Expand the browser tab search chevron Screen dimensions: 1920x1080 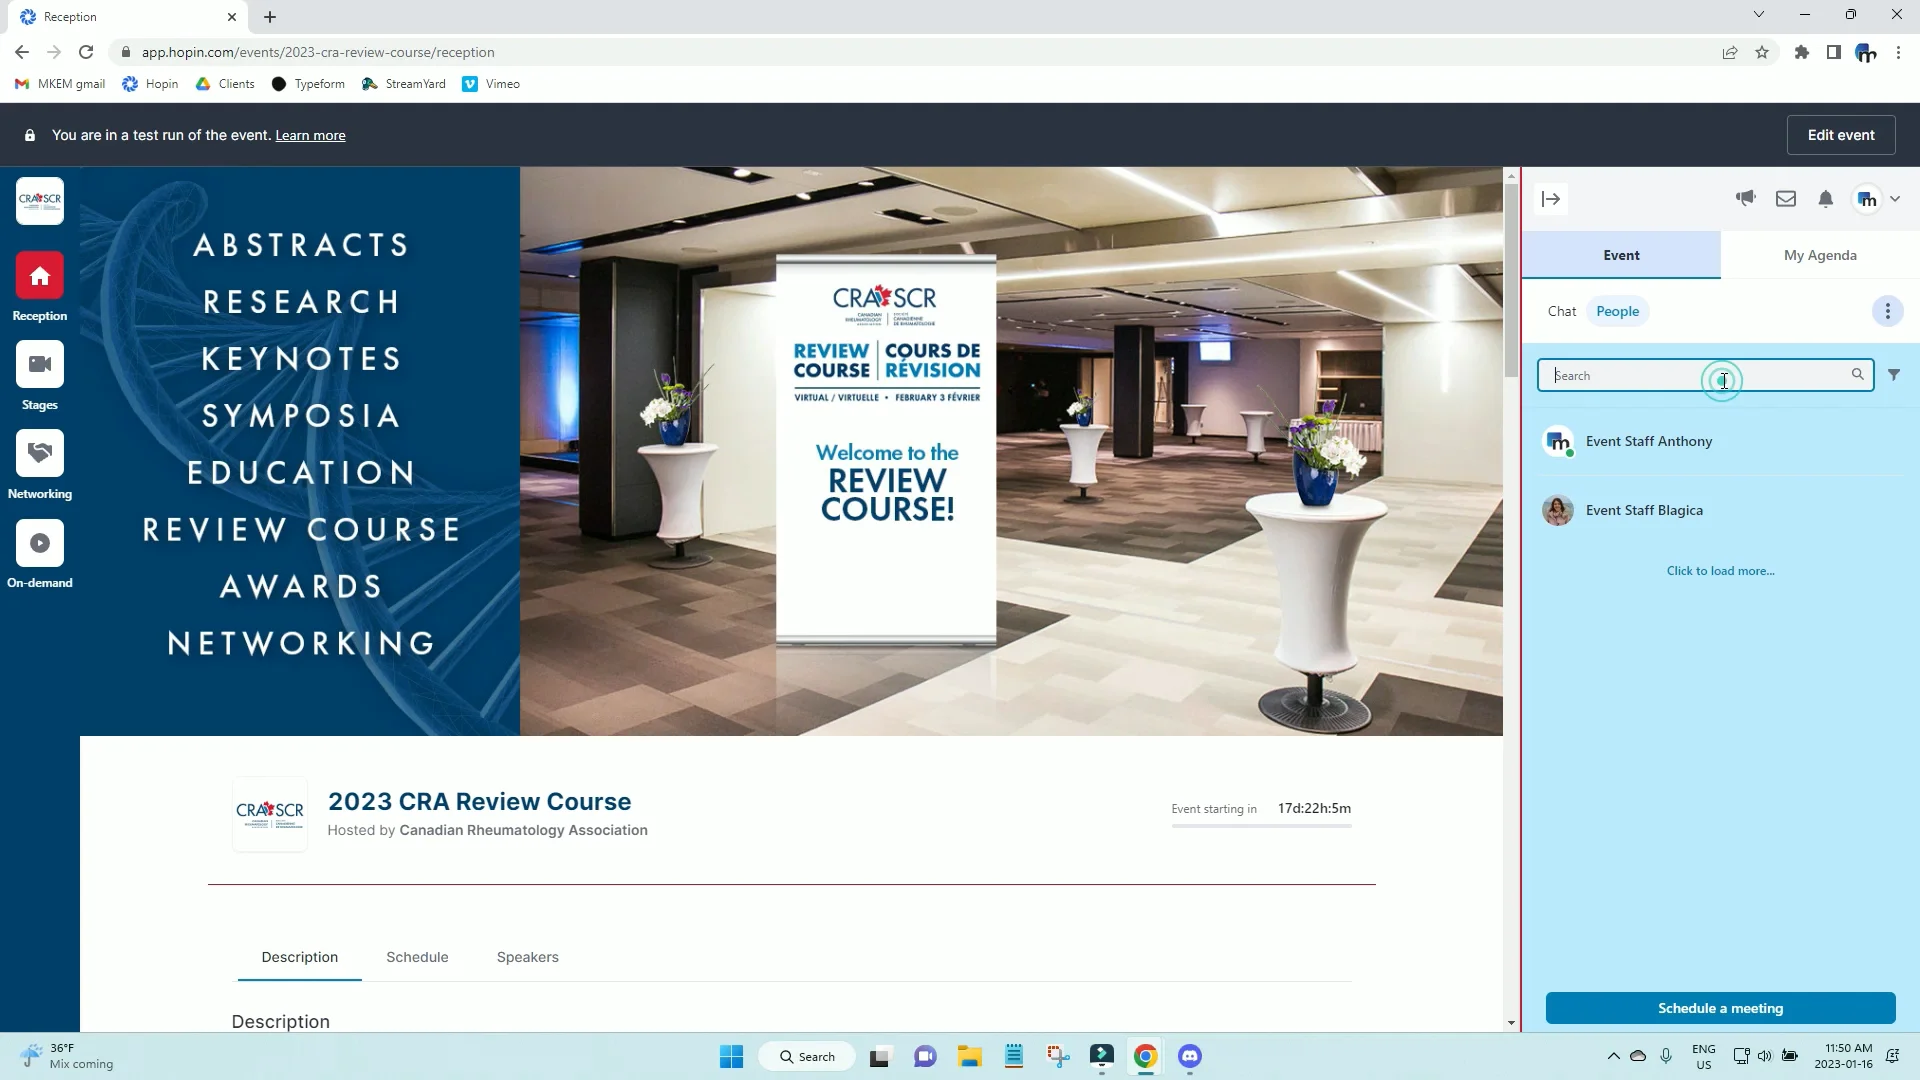tap(1758, 14)
